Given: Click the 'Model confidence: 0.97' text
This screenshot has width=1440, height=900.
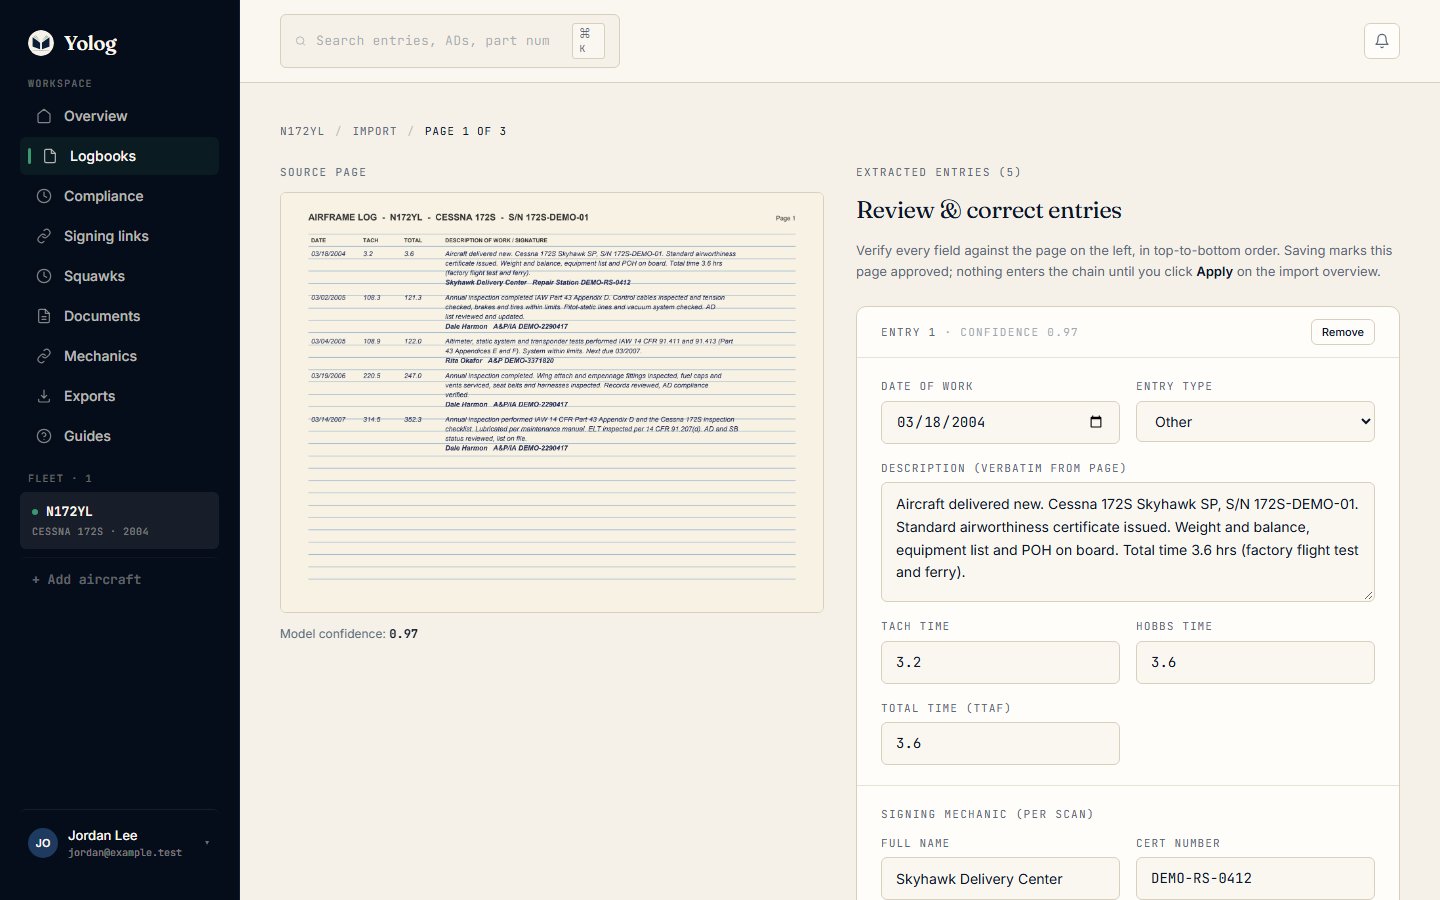Looking at the screenshot, I should 349,634.
